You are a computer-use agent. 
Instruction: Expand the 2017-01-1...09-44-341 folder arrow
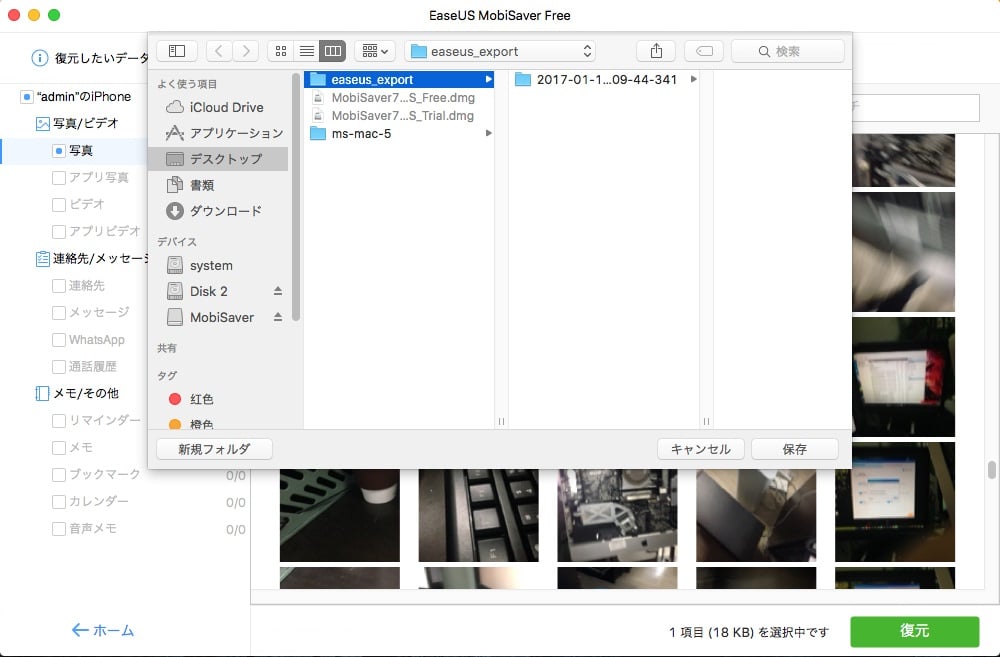click(x=694, y=79)
